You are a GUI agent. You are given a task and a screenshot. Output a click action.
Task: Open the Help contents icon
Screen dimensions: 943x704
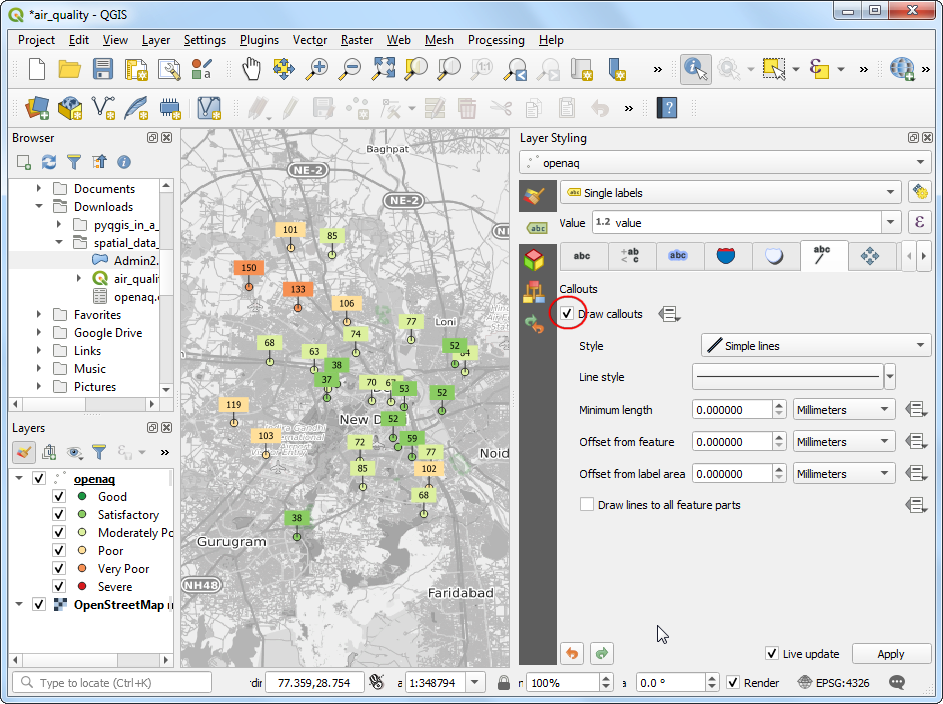(667, 107)
